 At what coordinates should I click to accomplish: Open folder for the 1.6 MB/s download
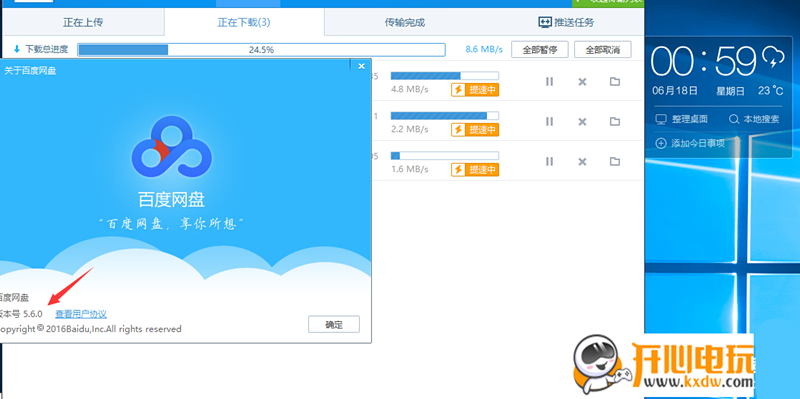(x=615, y=161)
